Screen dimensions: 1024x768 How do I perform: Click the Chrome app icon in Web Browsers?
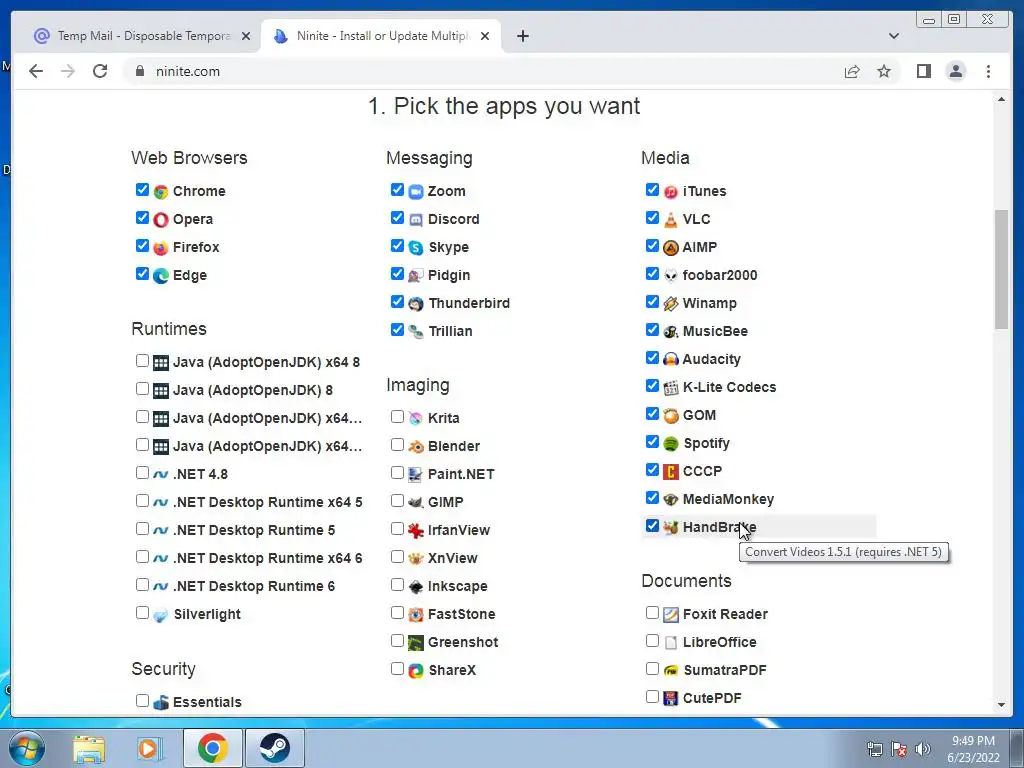(161, 191)
